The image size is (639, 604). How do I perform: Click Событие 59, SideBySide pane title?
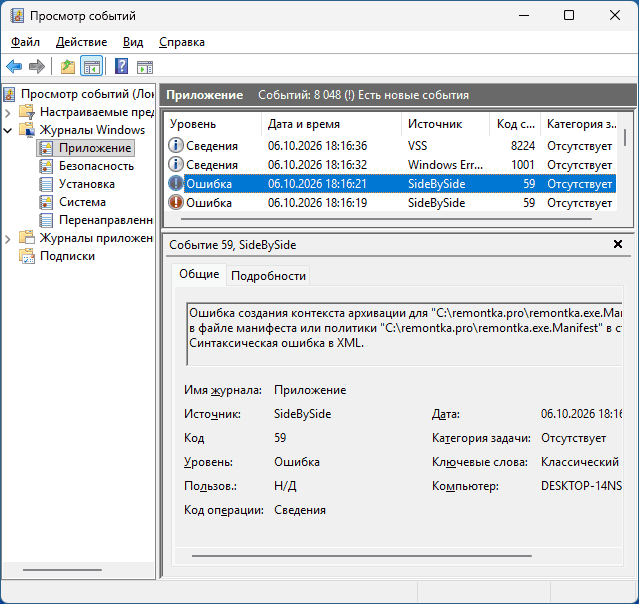tap(233, 245)
